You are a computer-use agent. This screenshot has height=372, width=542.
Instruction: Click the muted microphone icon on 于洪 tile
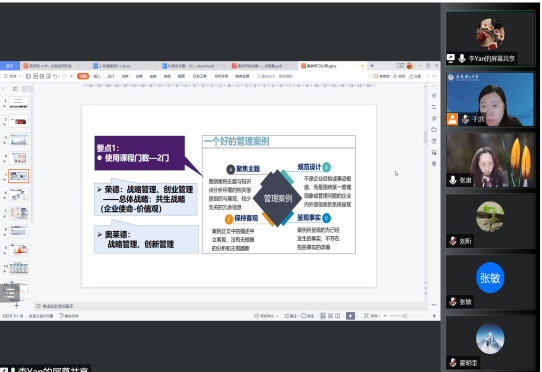[466, 119]
